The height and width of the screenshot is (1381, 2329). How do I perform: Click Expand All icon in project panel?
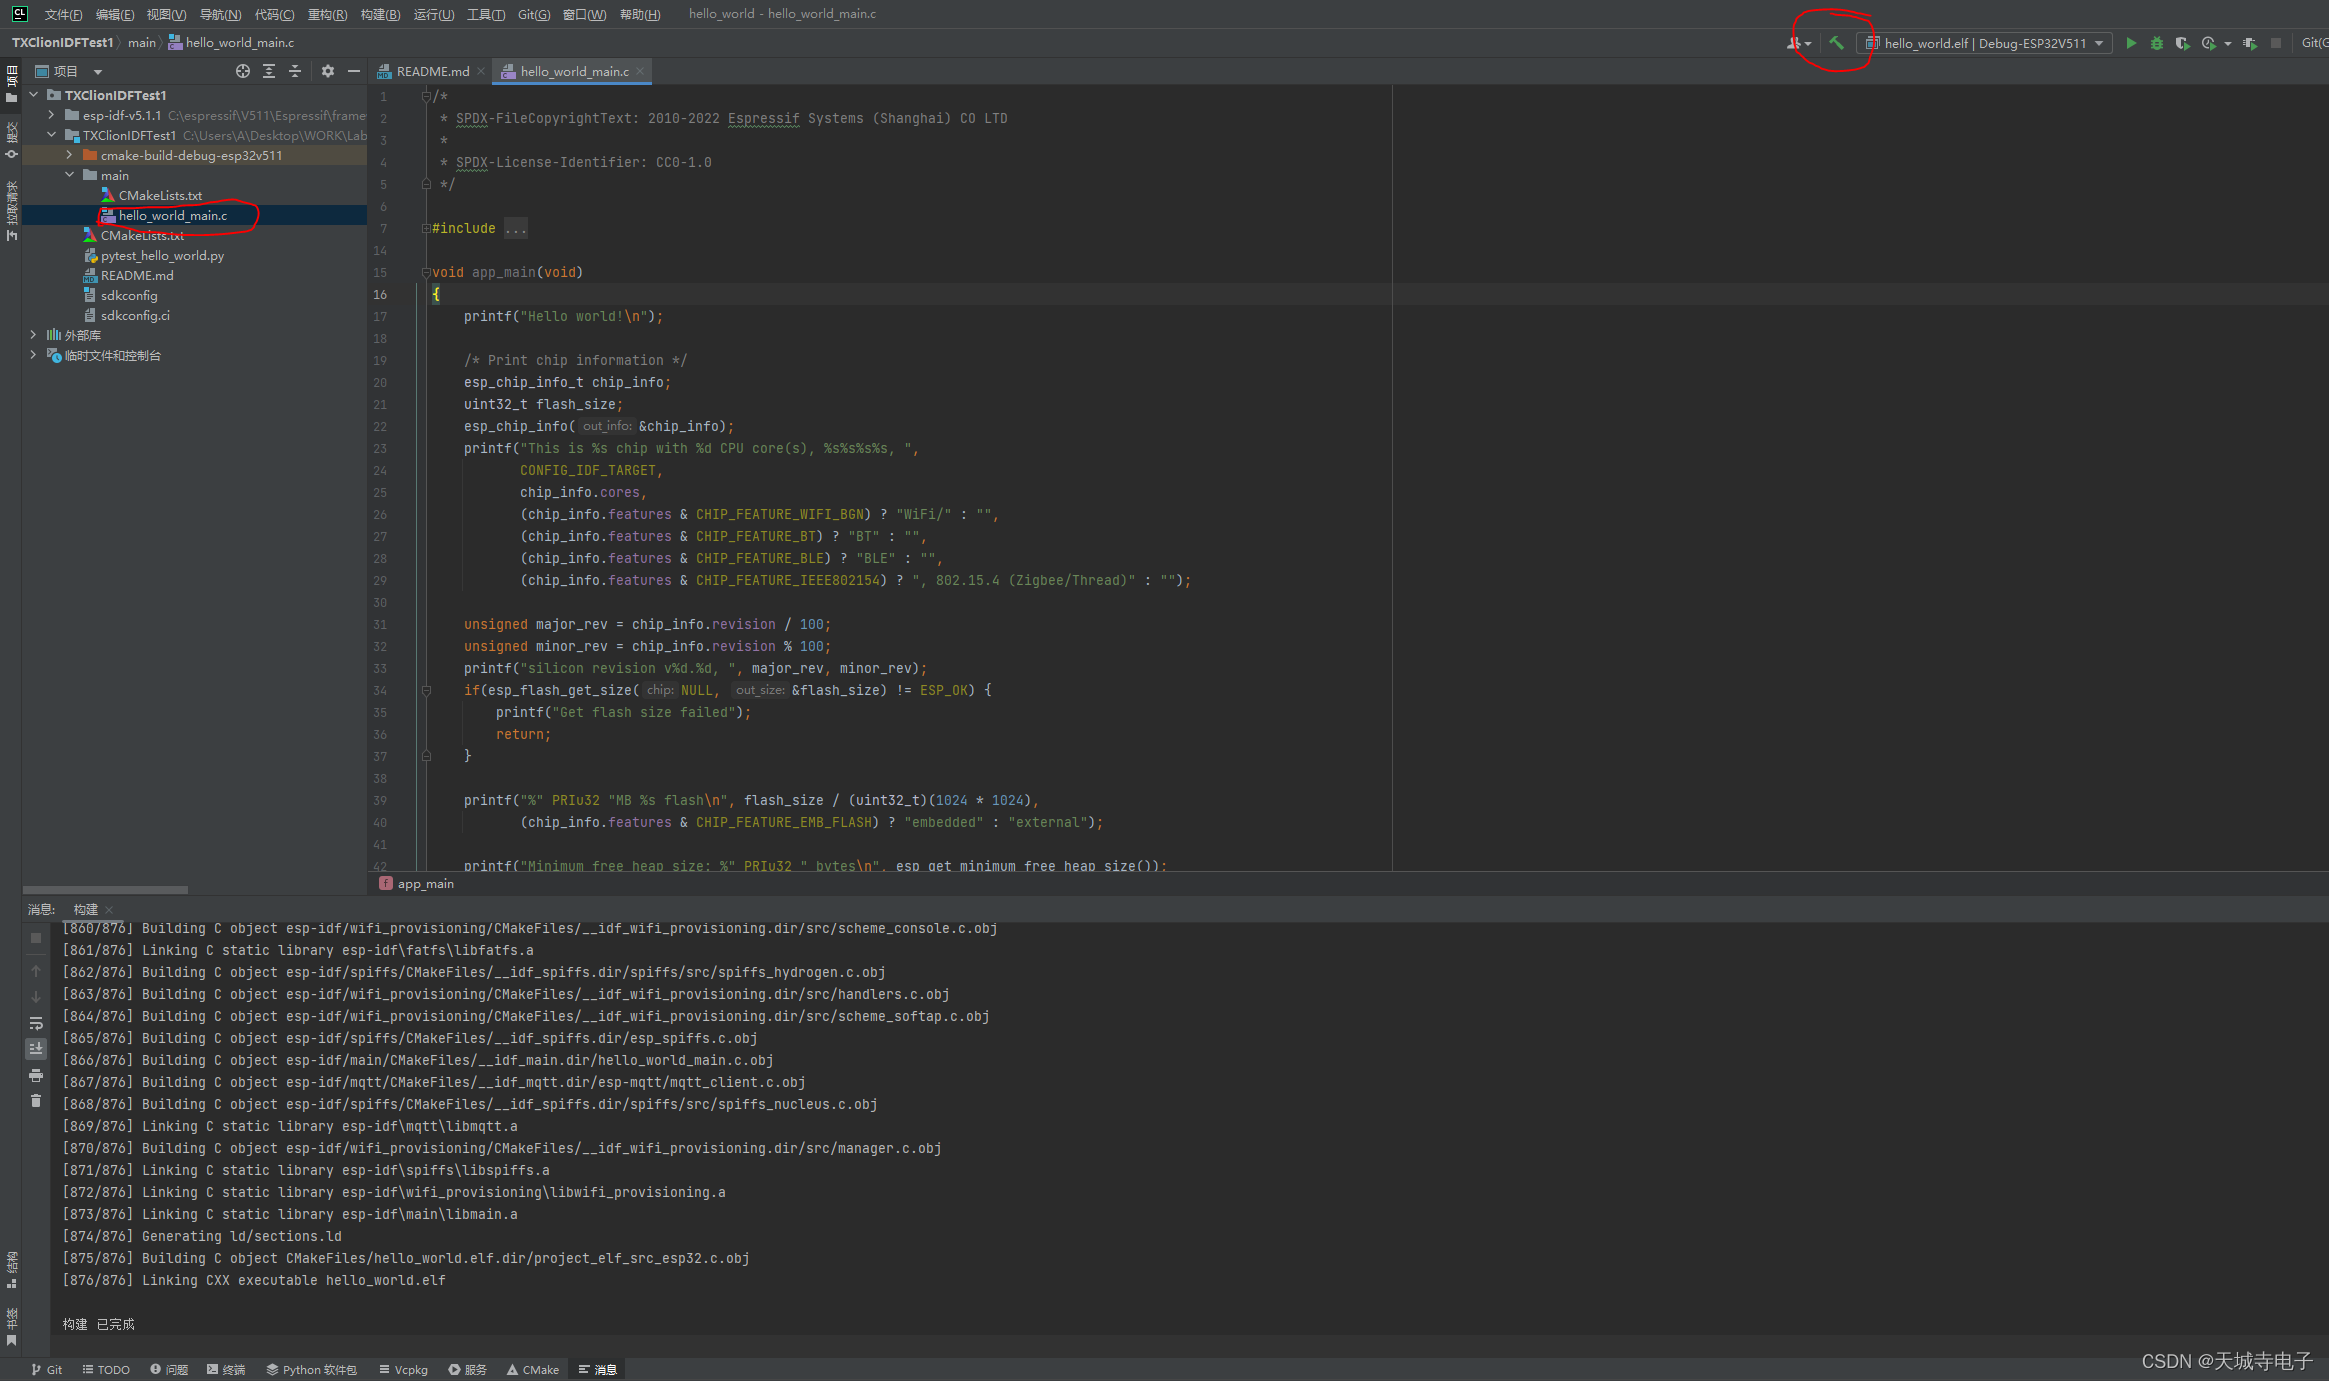(x=269, y=71)
